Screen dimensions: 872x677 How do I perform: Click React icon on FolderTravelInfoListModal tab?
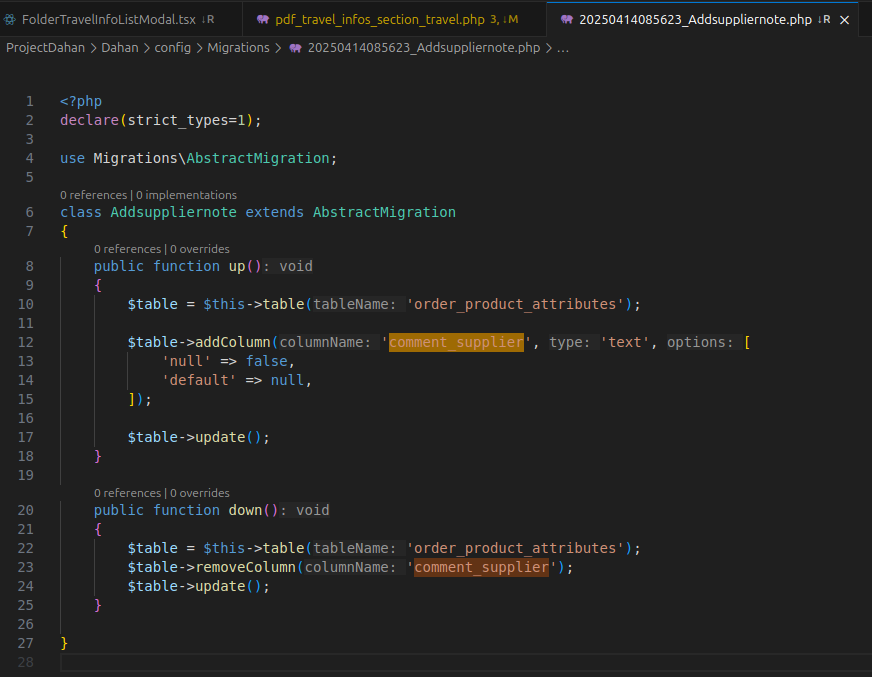pyautogui.click(x=10, y=19)
